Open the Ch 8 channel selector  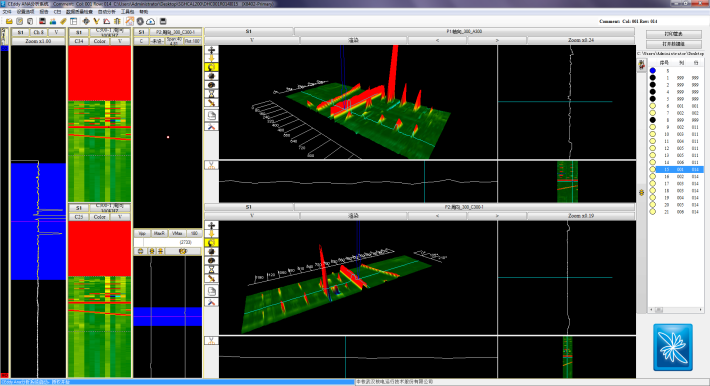pos(38,32)
